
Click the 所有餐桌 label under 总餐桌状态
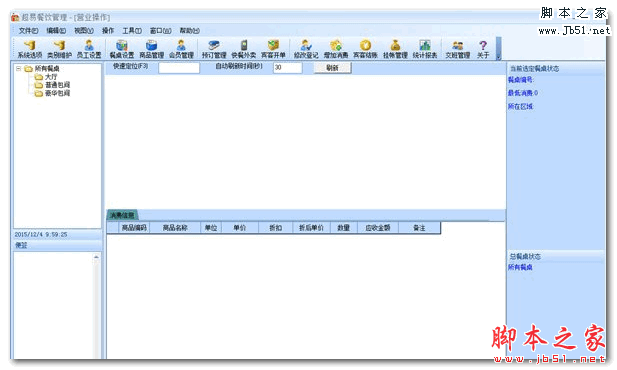pos(520,268)
